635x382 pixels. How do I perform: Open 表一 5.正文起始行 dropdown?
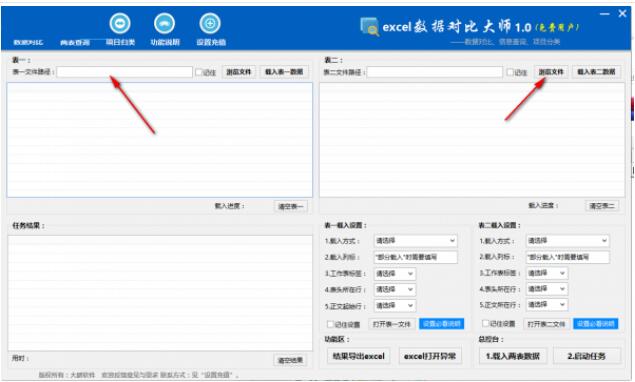tap(394, 305)
